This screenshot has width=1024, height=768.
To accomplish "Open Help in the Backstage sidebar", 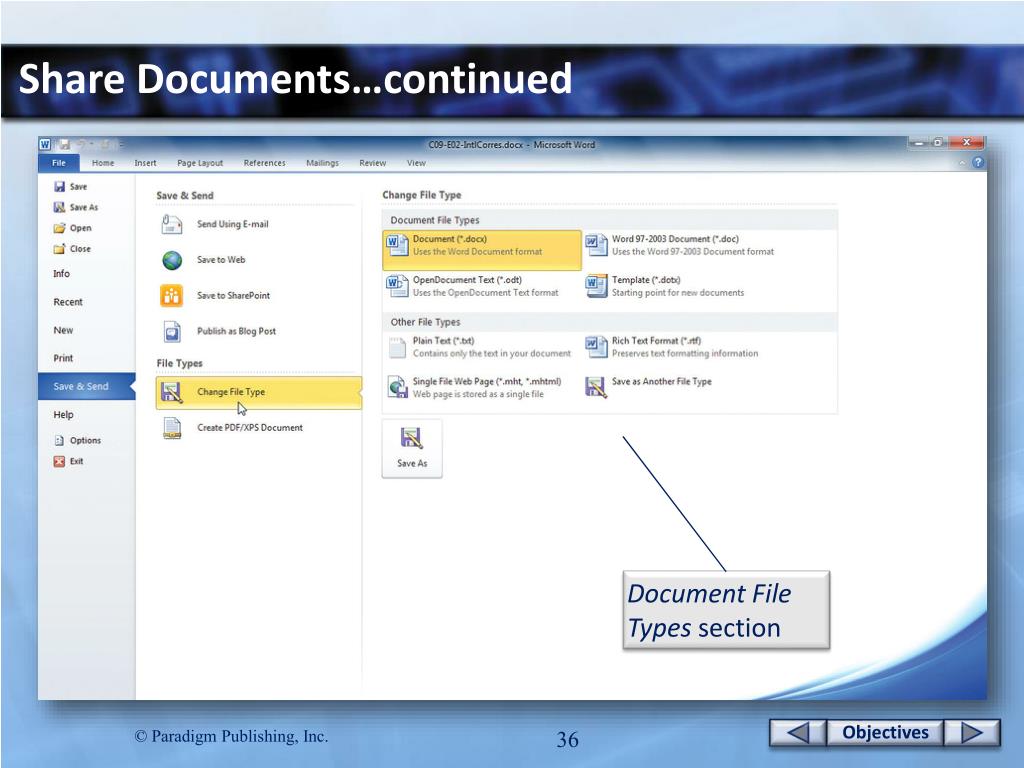I will (63, 415).
